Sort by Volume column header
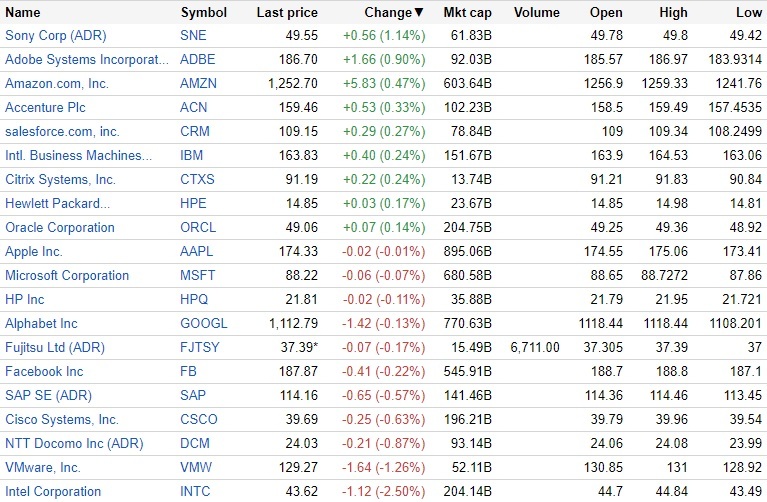The height and width of the screenshot is (502, 767). [x=536, y=13]
